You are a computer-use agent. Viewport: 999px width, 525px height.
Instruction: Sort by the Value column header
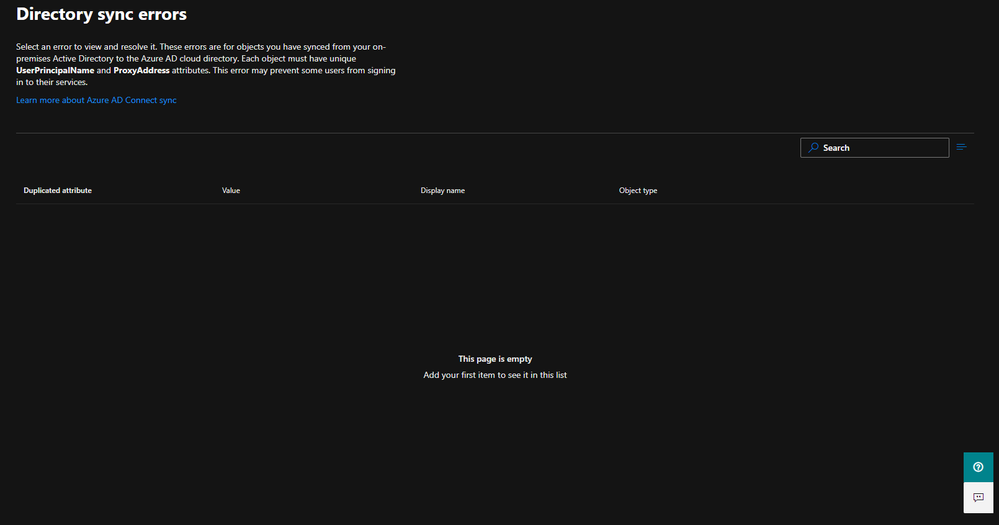coord(231,191)
